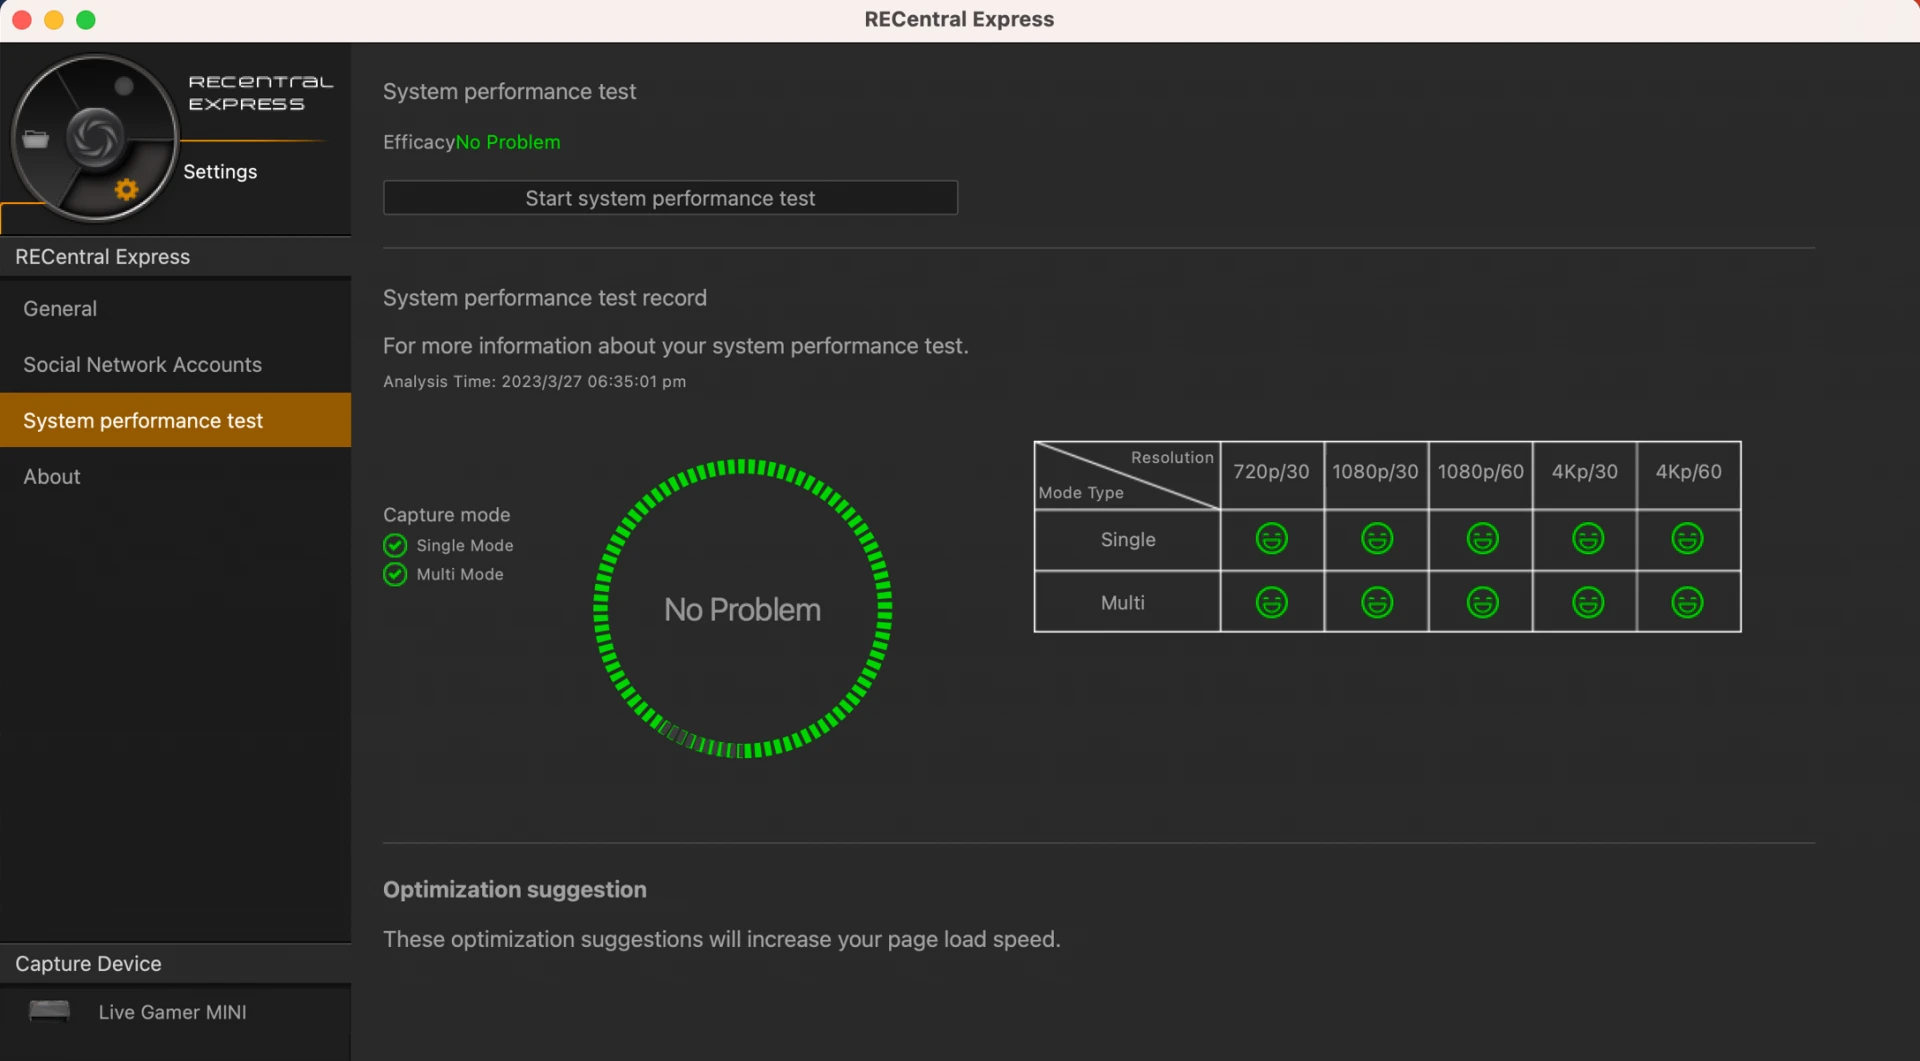
Task: Select Live Gamer MINI capture device
Action: click(172, 1011)
